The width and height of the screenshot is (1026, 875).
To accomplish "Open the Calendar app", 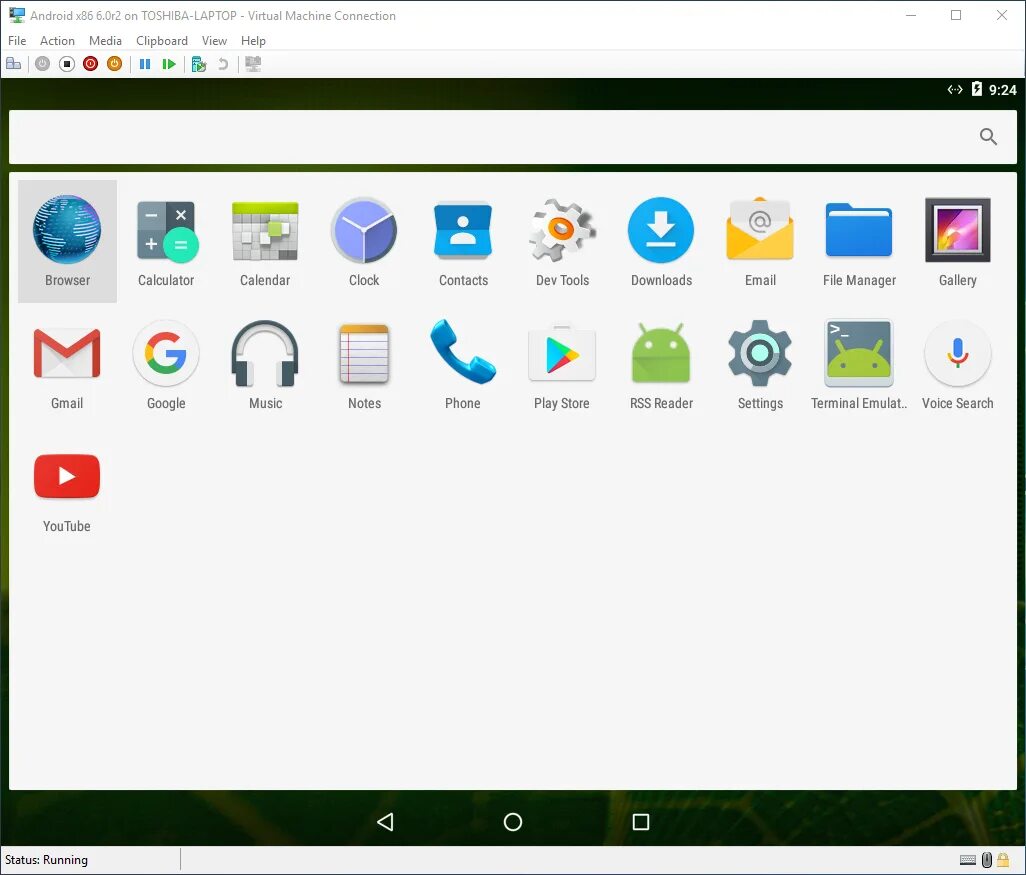I will coord(265,241).
